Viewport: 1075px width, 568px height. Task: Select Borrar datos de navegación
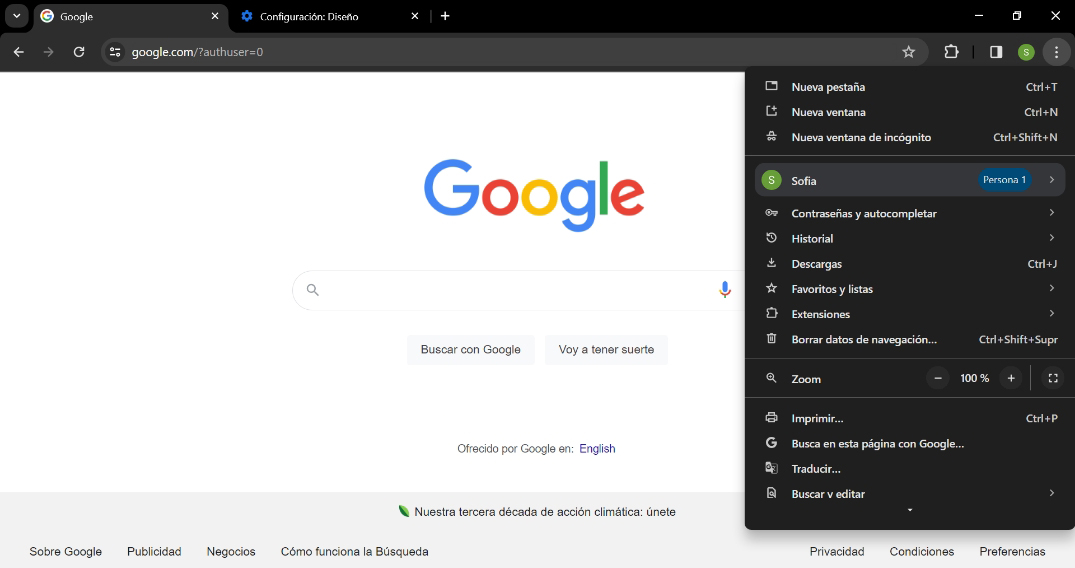click(x=910, y=339)
